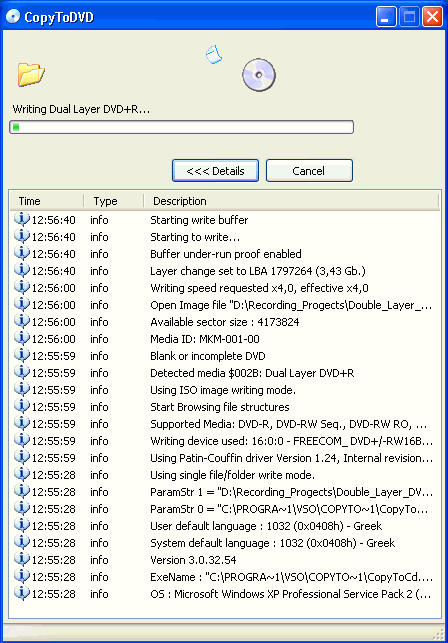Click info icon on 'Buffer under-run proof enabled' row
This screenshot has width=448, height=643.
[x=22, y=253]
